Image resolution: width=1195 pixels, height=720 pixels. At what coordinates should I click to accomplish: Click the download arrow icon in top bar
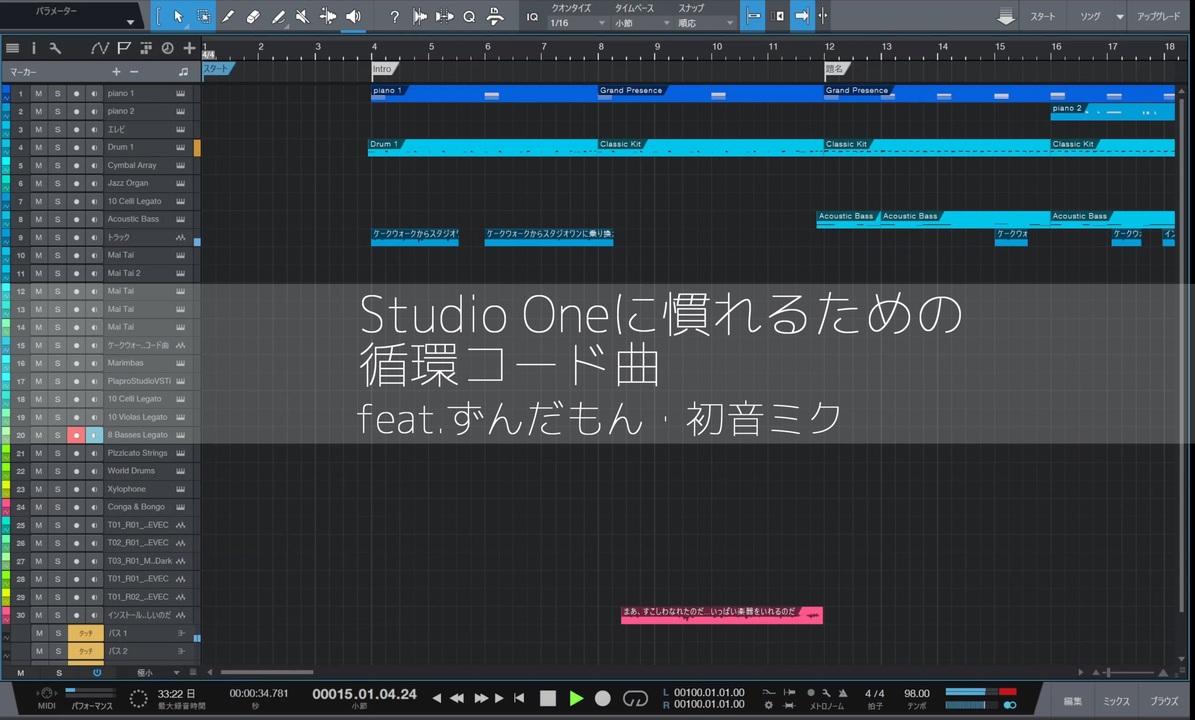(1006, 16)
